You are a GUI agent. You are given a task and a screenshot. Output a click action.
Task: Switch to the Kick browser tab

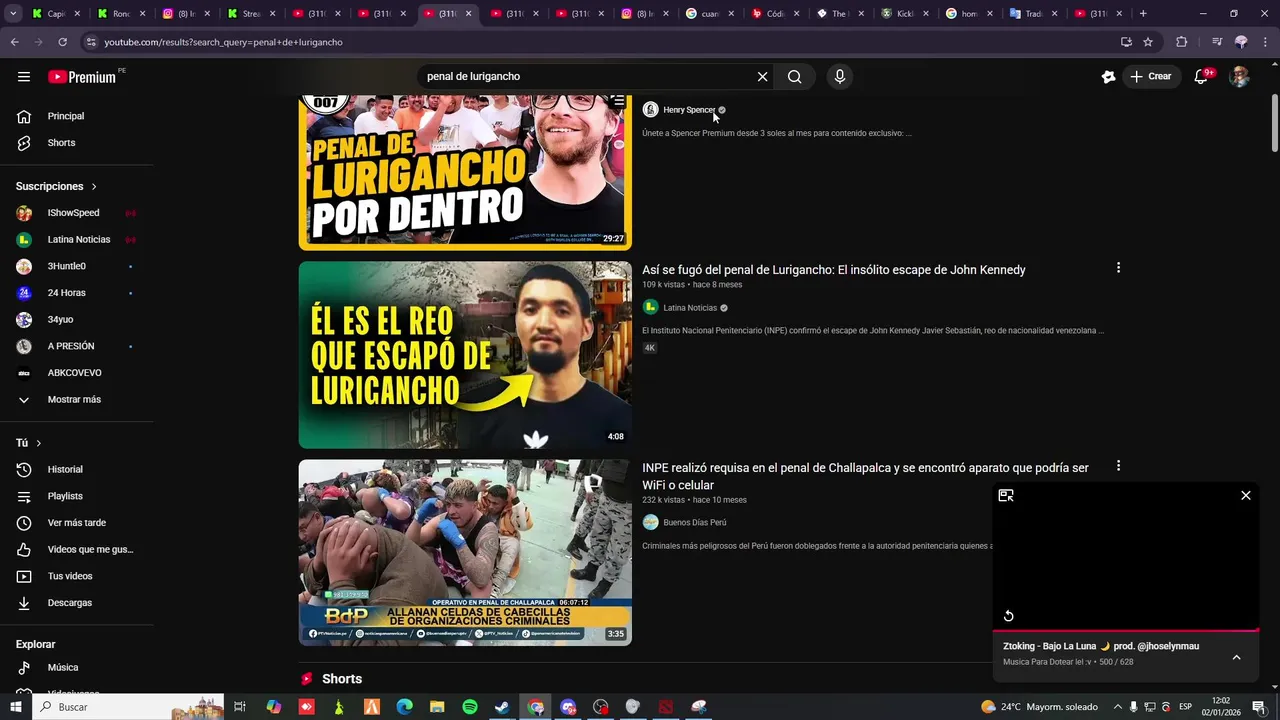coord(905,14)
